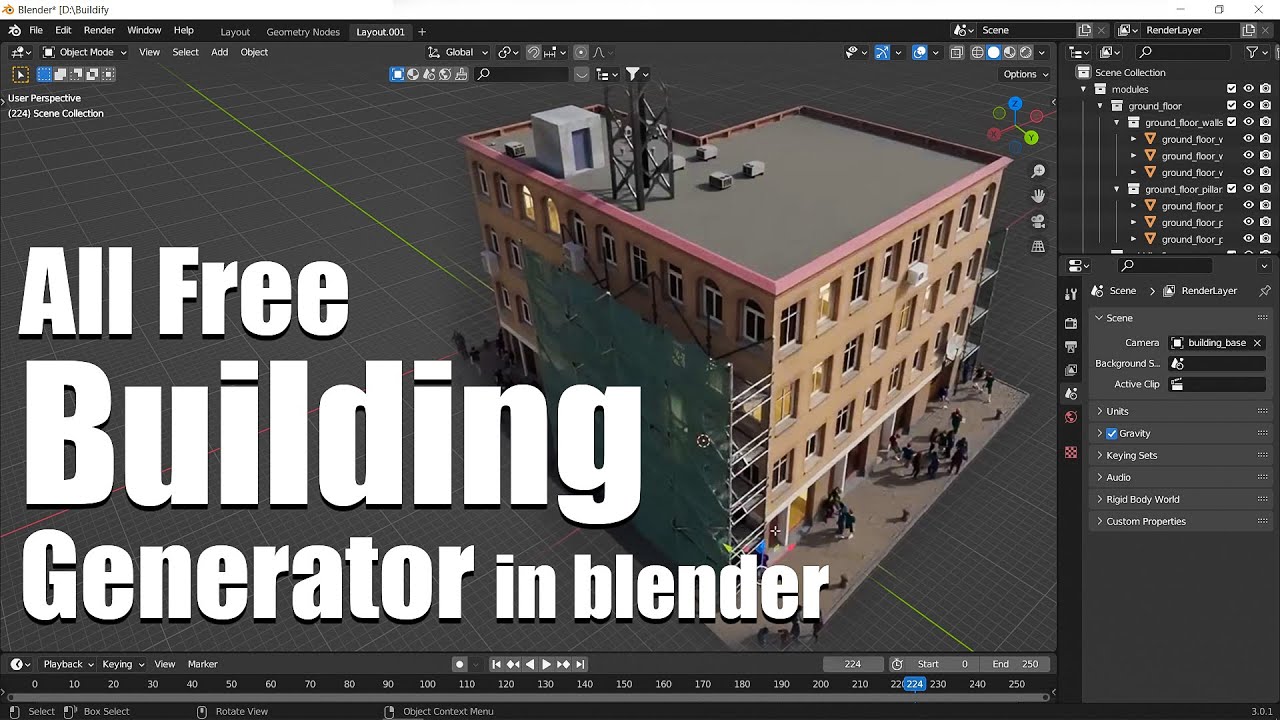This screenshot has height=720, width=1280.
Task: Open the Output properties tab
Action: click(1071, 347)
